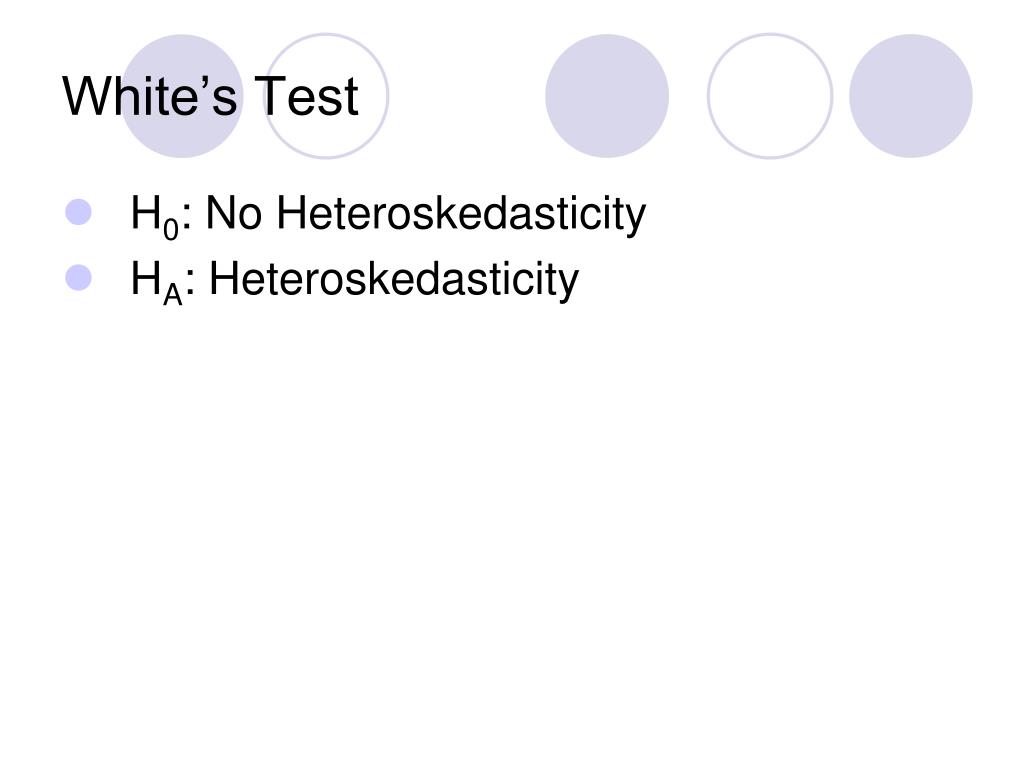Click the bullet dot before H0
The image size is (1024, 768).
point(79,212)
